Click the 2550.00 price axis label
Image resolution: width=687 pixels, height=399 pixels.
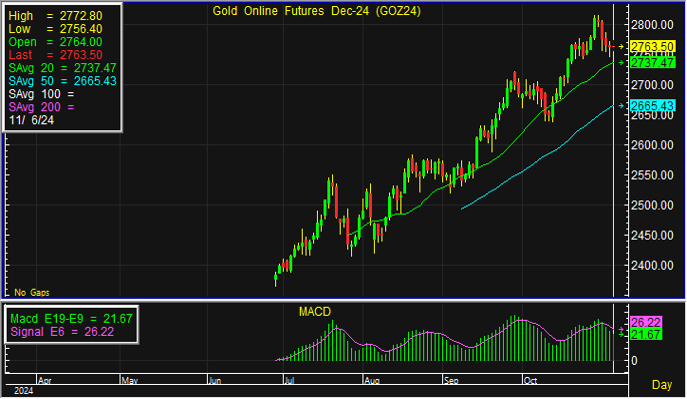click(652, 176)
